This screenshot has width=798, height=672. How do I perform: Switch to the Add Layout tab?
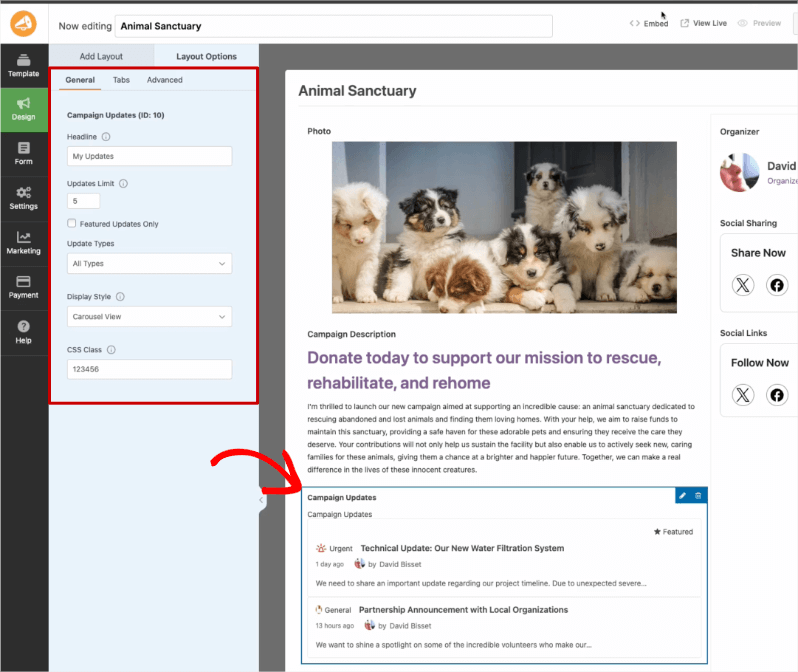(101, 56)
